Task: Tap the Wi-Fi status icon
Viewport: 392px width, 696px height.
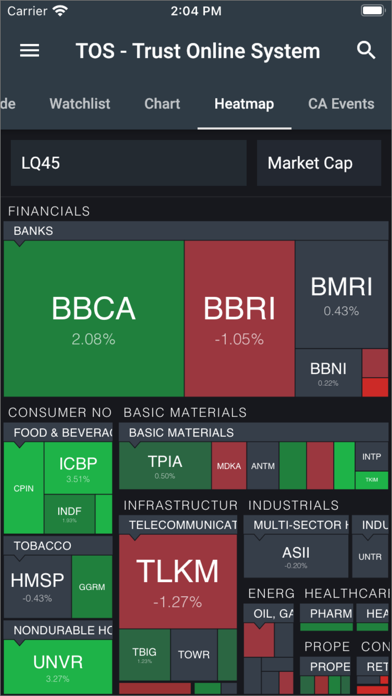Action: pos(59,11)
